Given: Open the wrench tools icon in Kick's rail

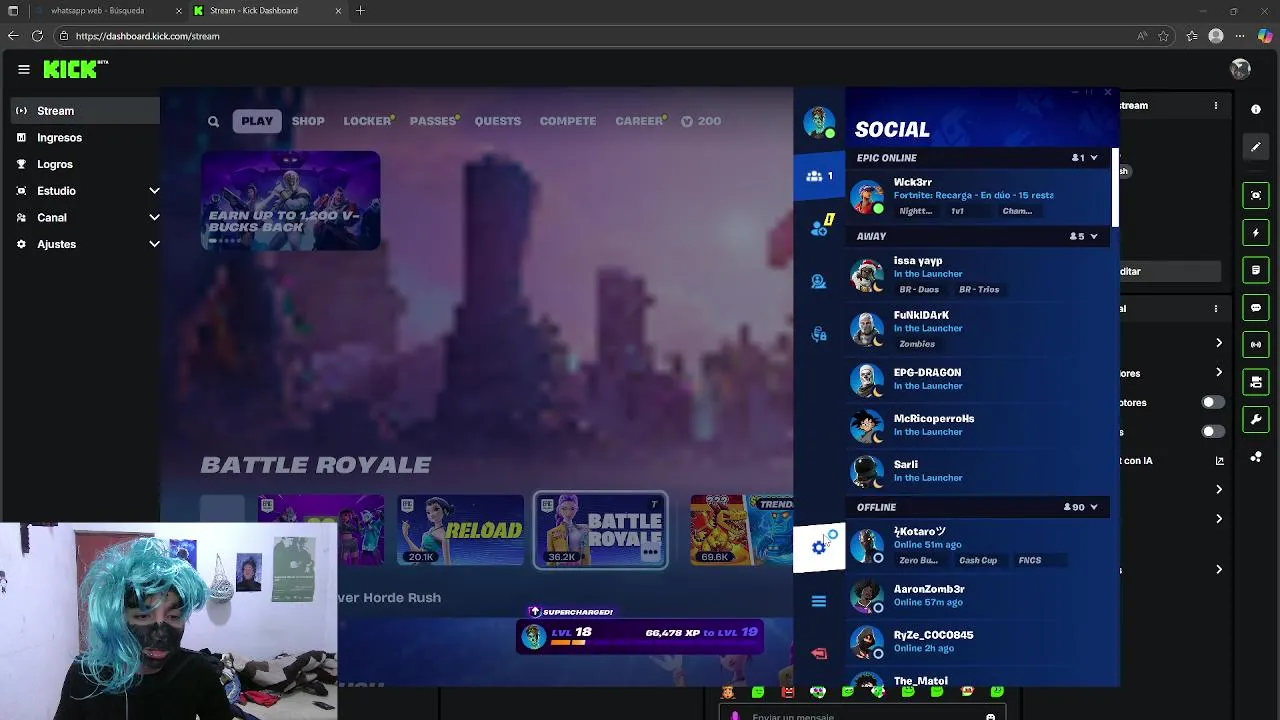Looking at the screenshot, I should pyautogui.click(x=1256, y=419).
